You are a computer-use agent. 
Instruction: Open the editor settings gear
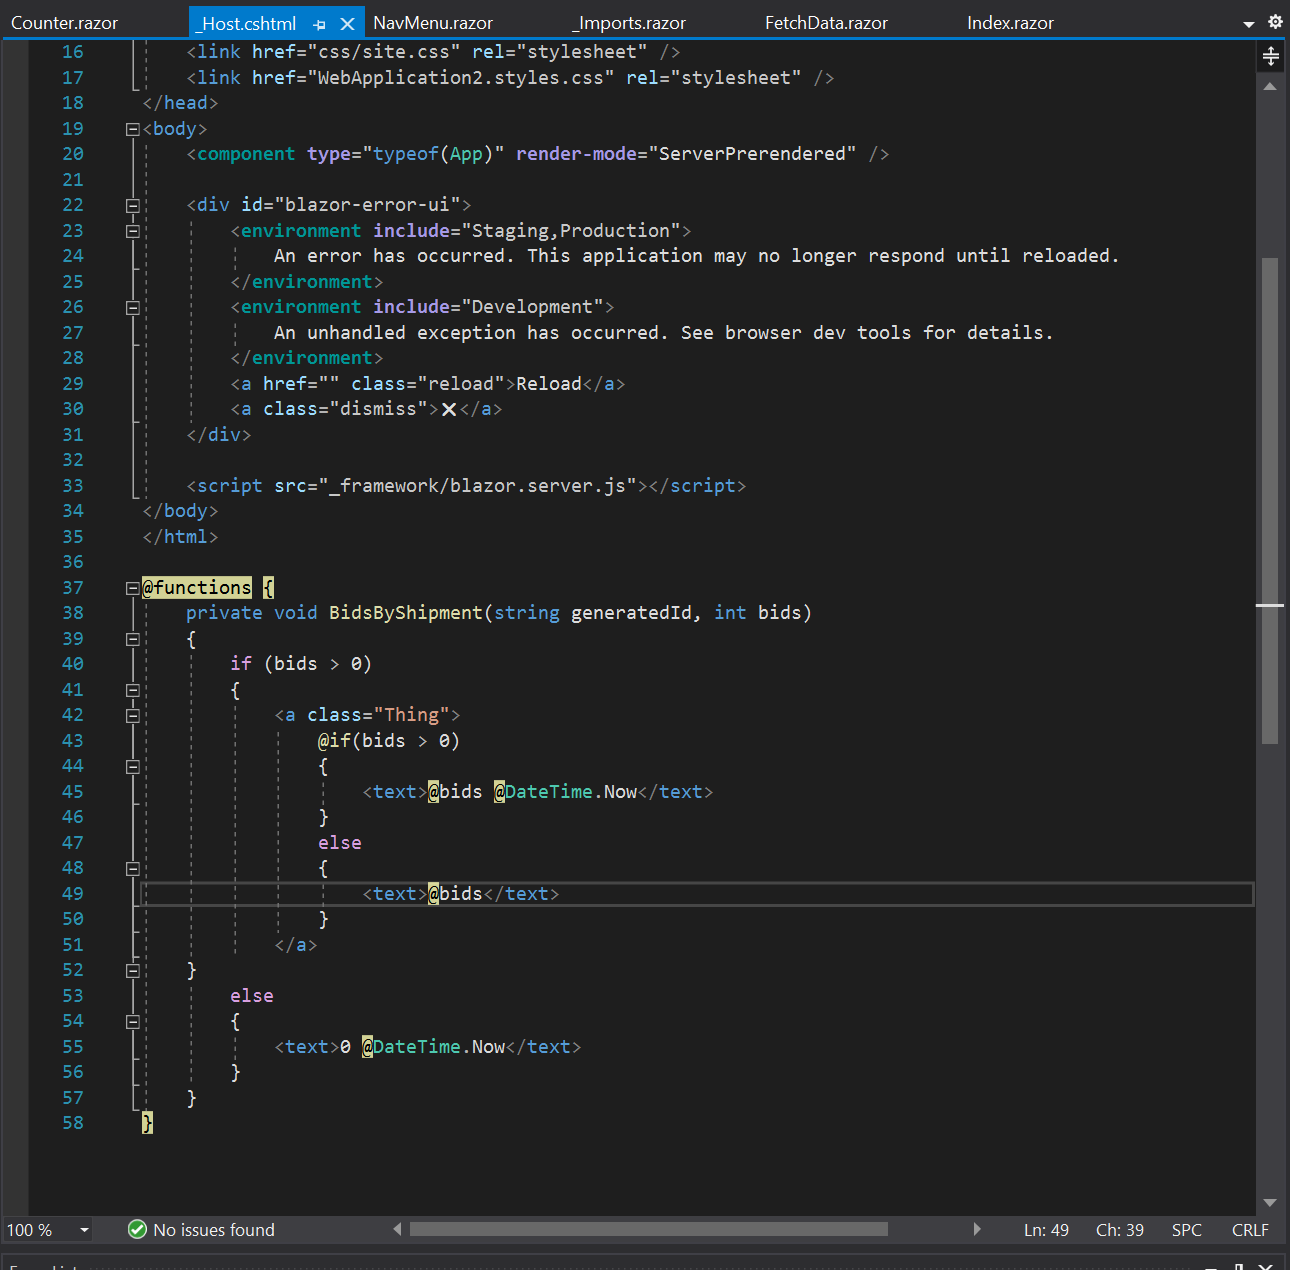pyautogui.click(x=1276, y=21)
